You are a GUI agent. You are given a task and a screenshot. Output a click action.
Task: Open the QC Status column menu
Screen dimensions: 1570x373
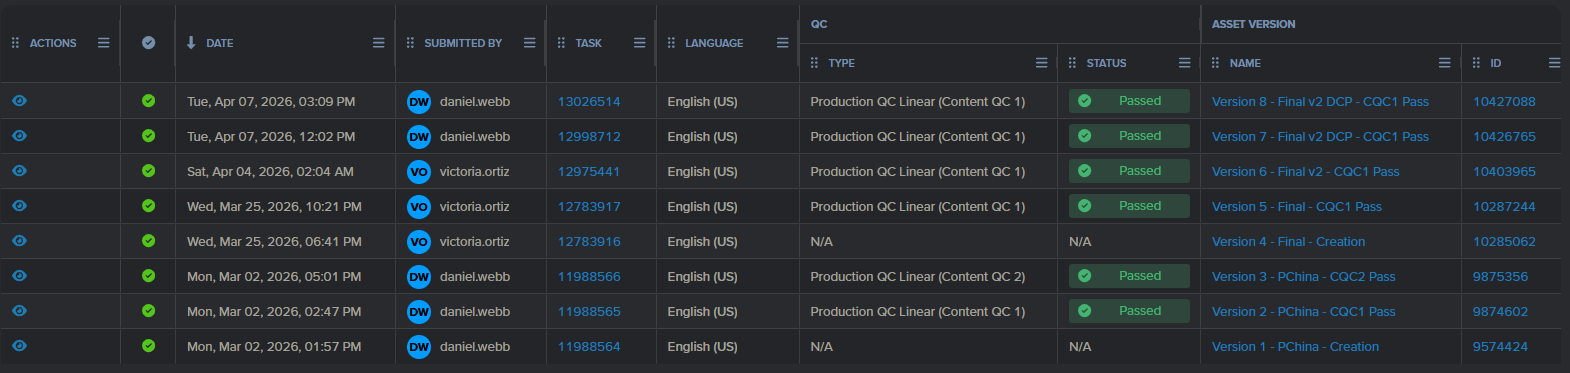[x=1184, y=63]
